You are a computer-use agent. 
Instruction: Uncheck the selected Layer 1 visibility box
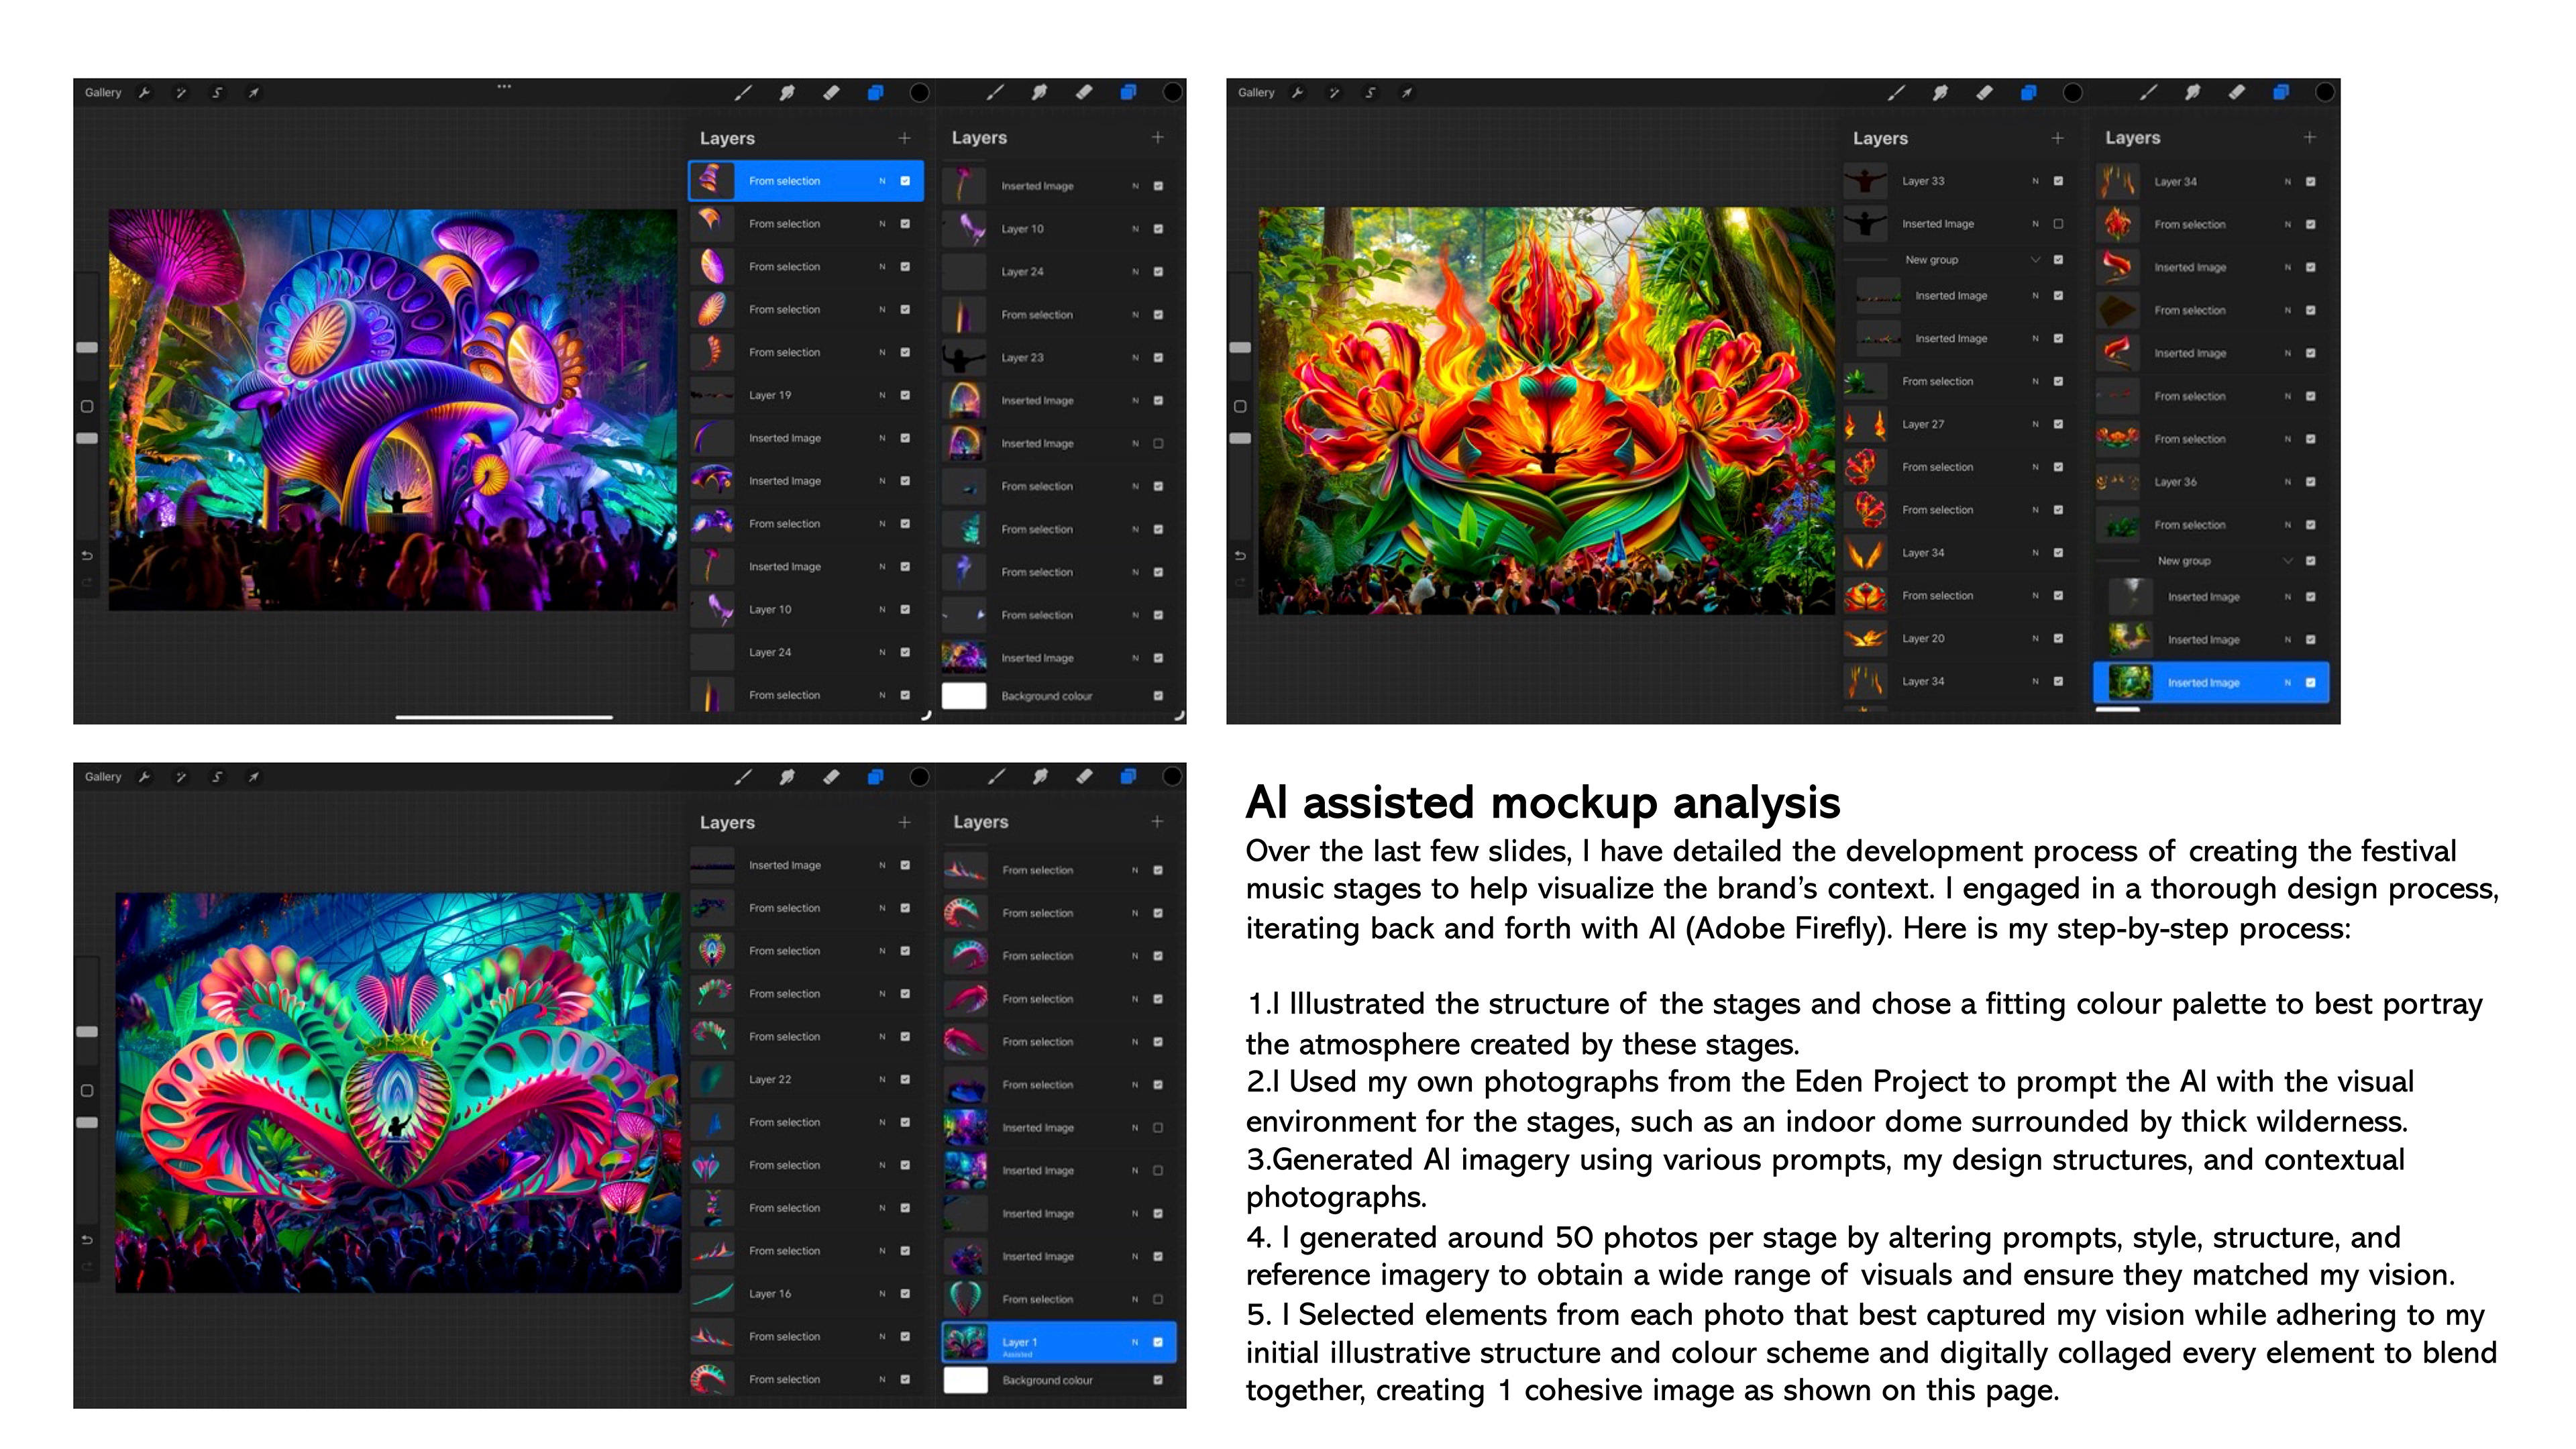[x=1158, y=1342]
